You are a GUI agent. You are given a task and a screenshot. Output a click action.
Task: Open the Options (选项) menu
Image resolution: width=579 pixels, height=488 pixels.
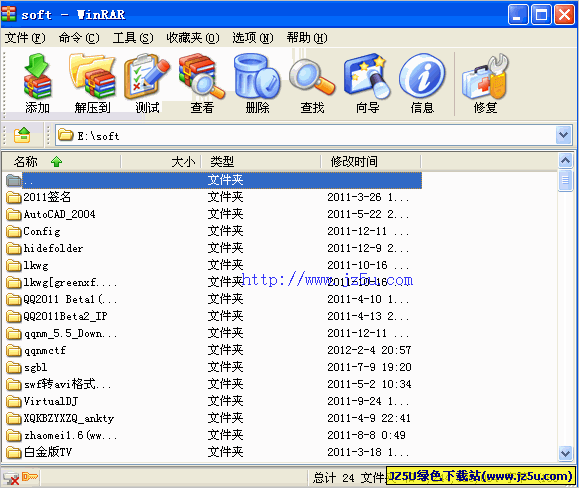pos(253,38)
